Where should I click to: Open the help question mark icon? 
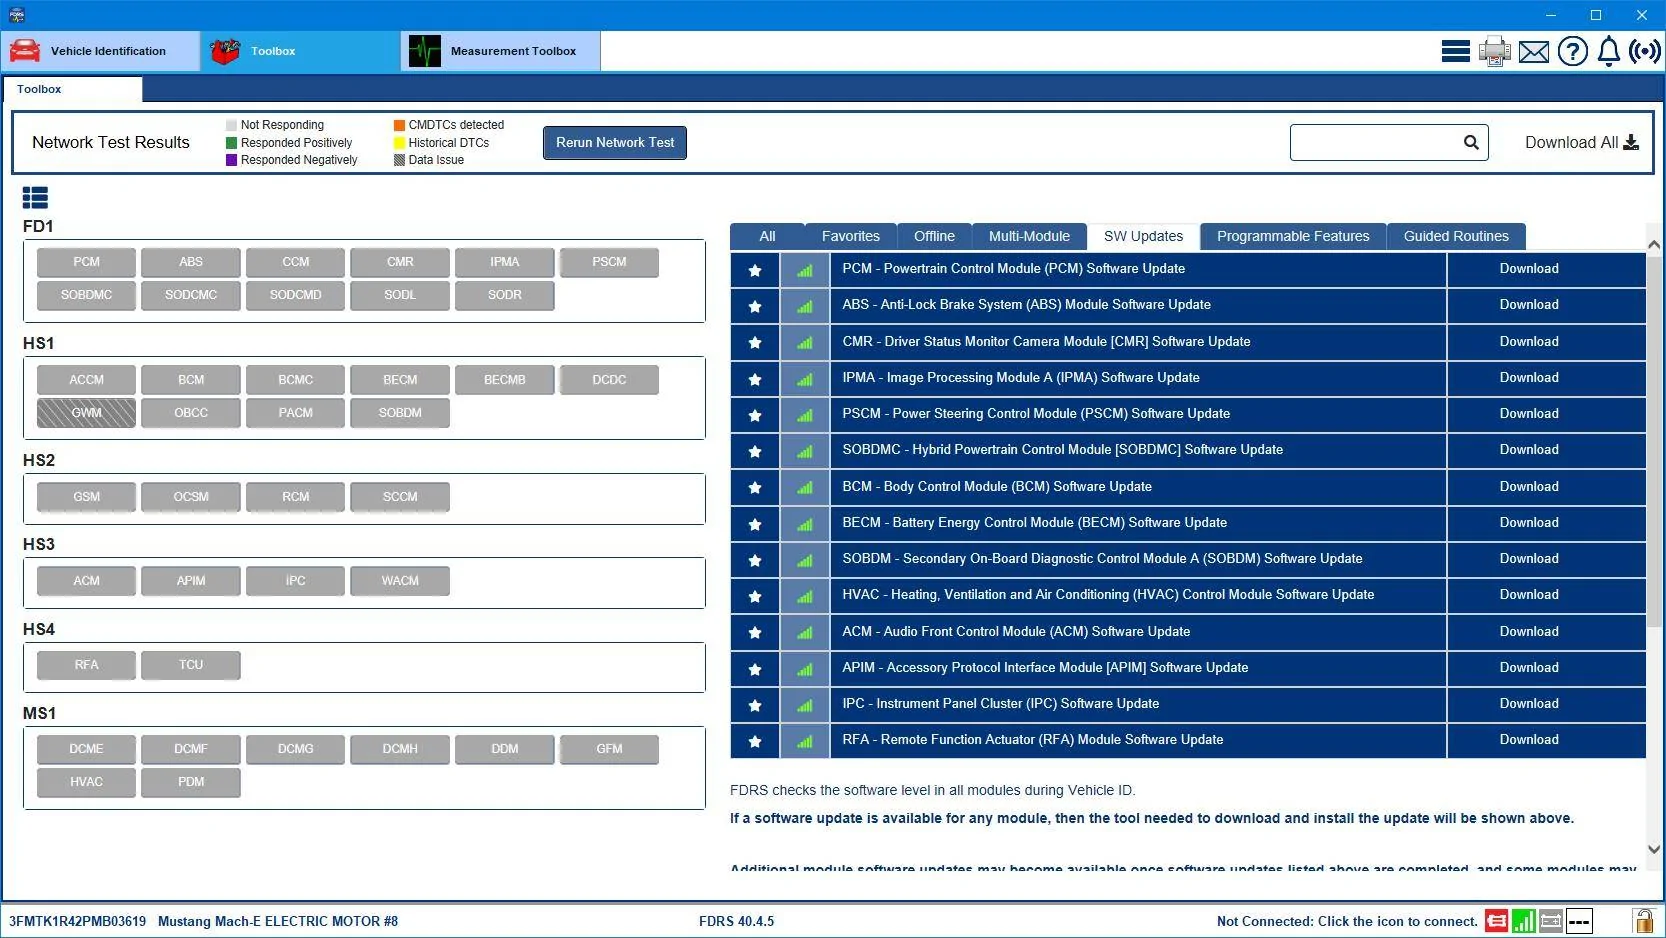pyautogui.click(x=1573, y=51)
